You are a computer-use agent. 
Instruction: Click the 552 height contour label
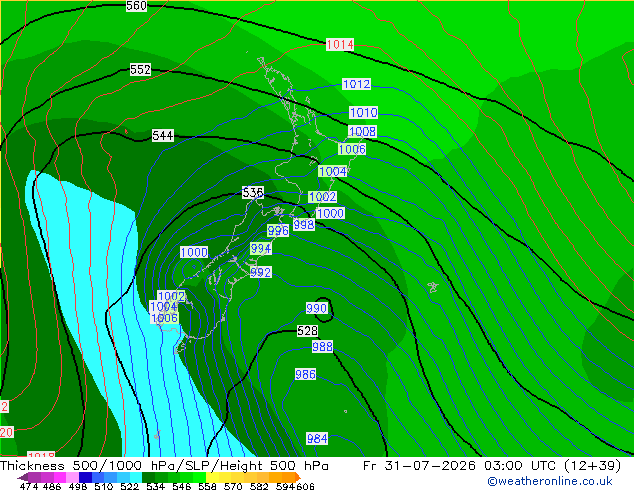(x=140, y=70)
